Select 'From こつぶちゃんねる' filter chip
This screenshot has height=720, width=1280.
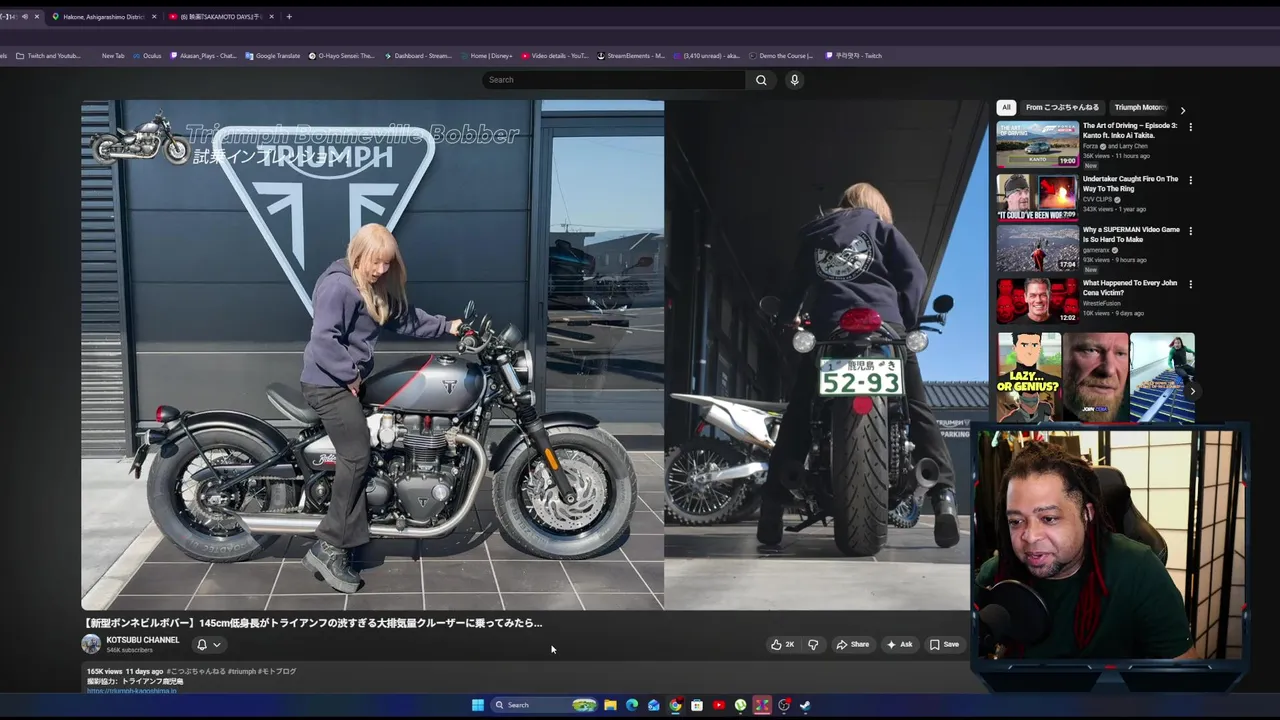1062,108
